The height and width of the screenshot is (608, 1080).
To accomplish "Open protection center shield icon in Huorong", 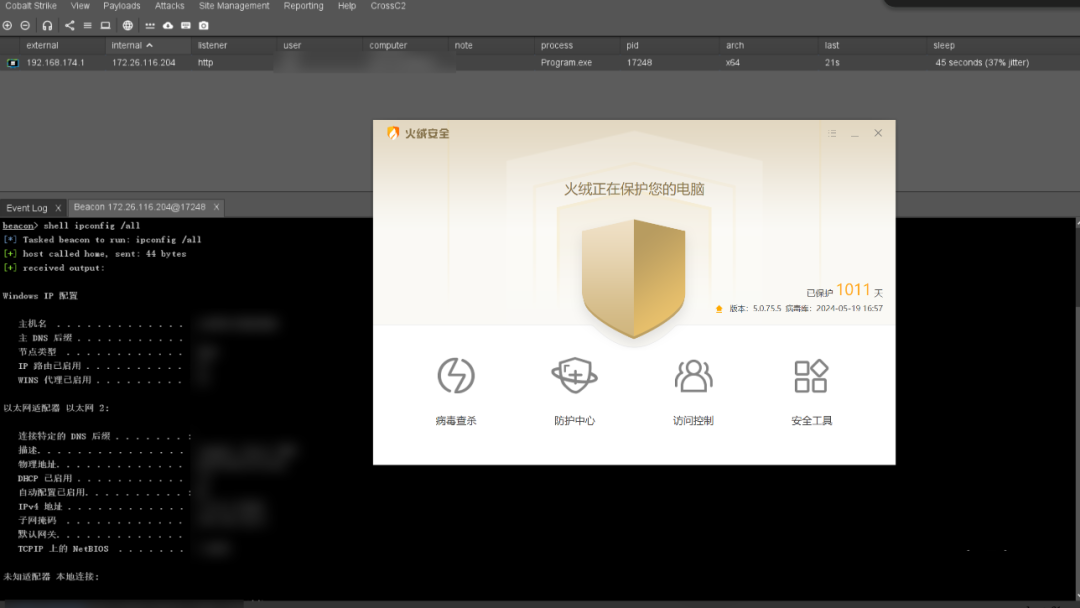I will click(574, 375).
